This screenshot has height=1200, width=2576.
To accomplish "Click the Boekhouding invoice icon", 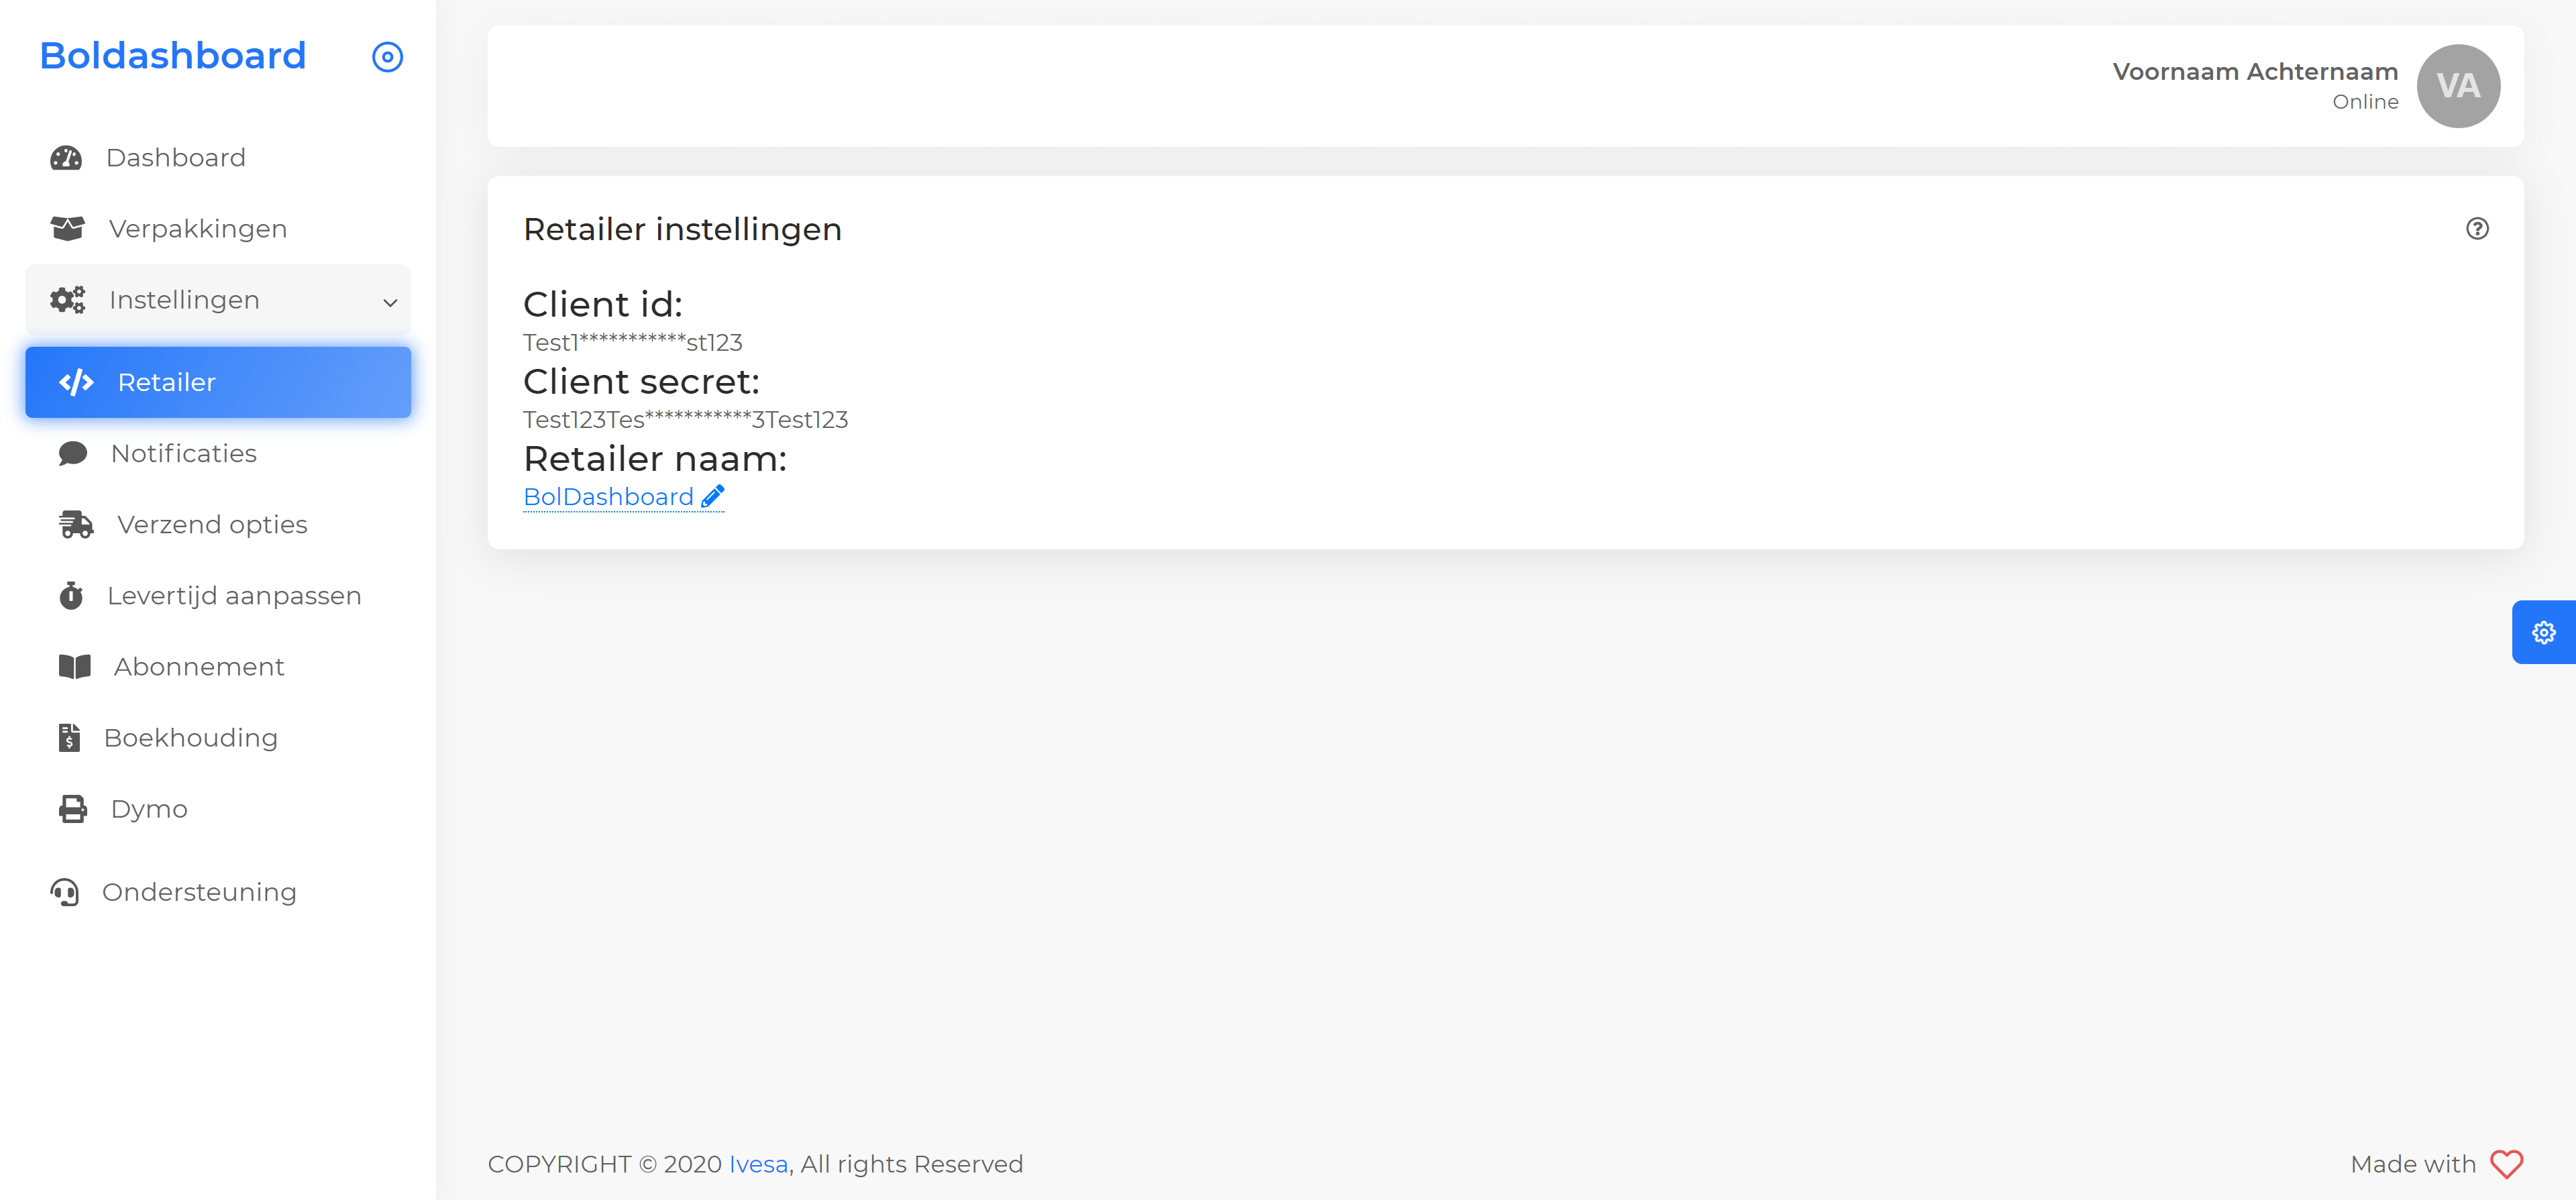I will (x=69, y=738).
